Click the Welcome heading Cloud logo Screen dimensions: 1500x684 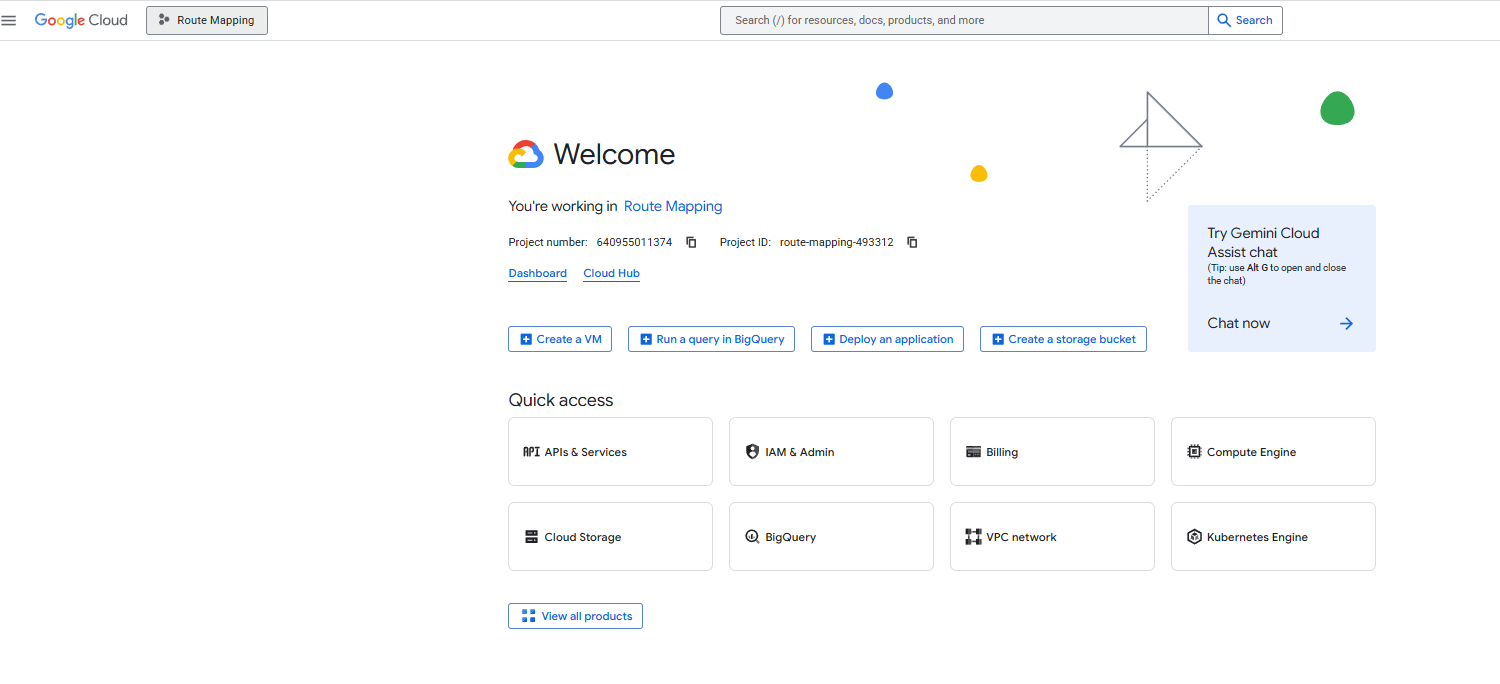click(526, 154)
